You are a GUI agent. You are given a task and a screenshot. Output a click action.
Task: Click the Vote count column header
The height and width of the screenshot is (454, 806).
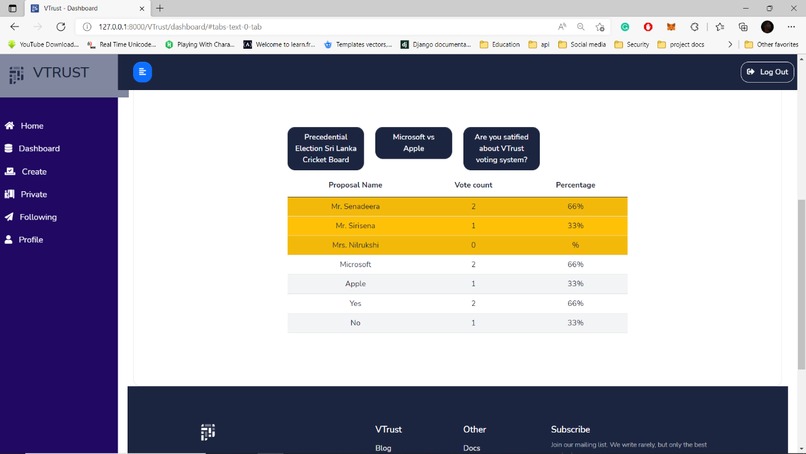click(473, 185)
